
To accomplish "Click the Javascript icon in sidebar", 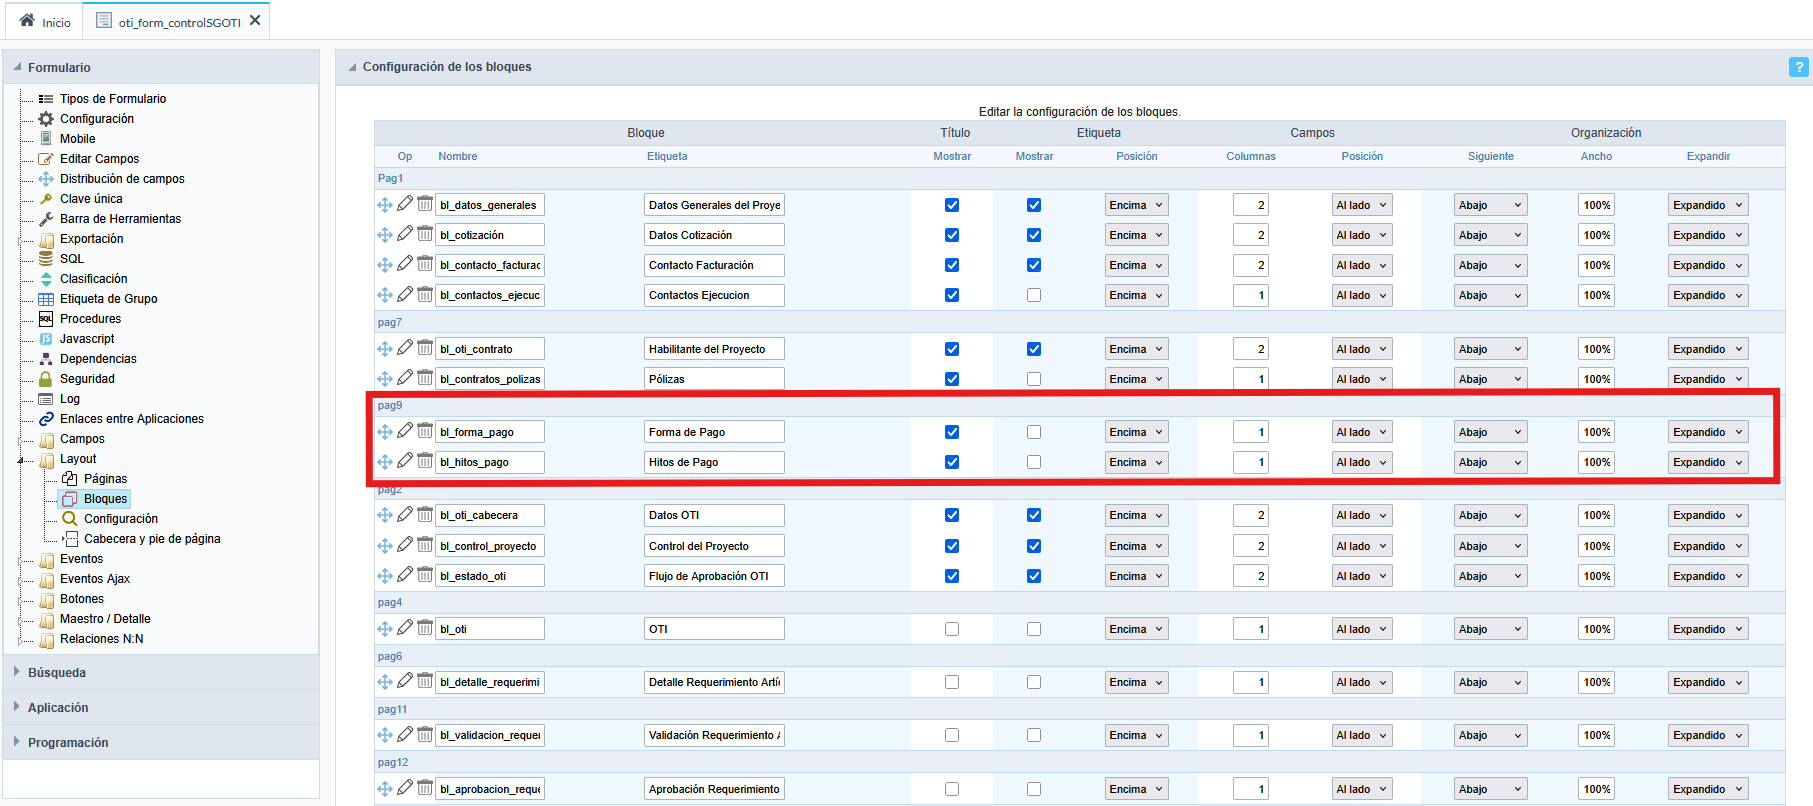I will 46,339.
